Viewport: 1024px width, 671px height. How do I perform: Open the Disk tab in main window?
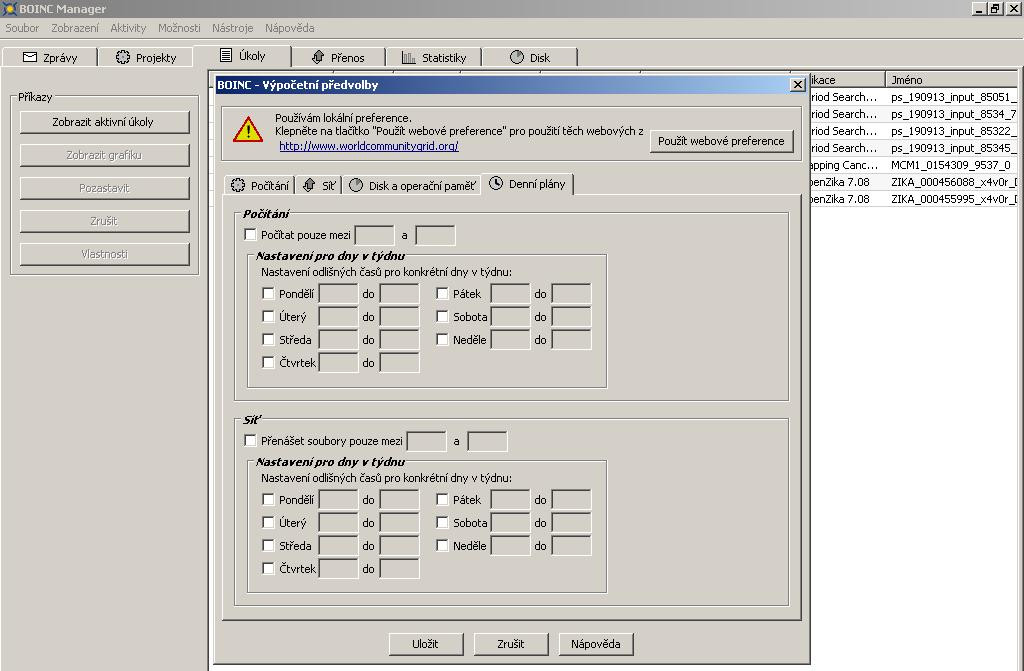tap(530, 57)
